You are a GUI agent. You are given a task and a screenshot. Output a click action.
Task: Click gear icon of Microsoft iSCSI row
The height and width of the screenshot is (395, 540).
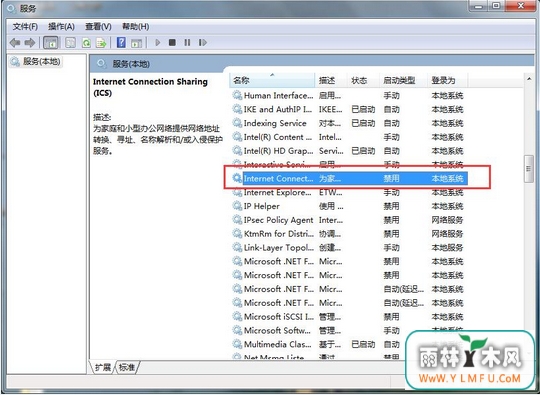237,316
